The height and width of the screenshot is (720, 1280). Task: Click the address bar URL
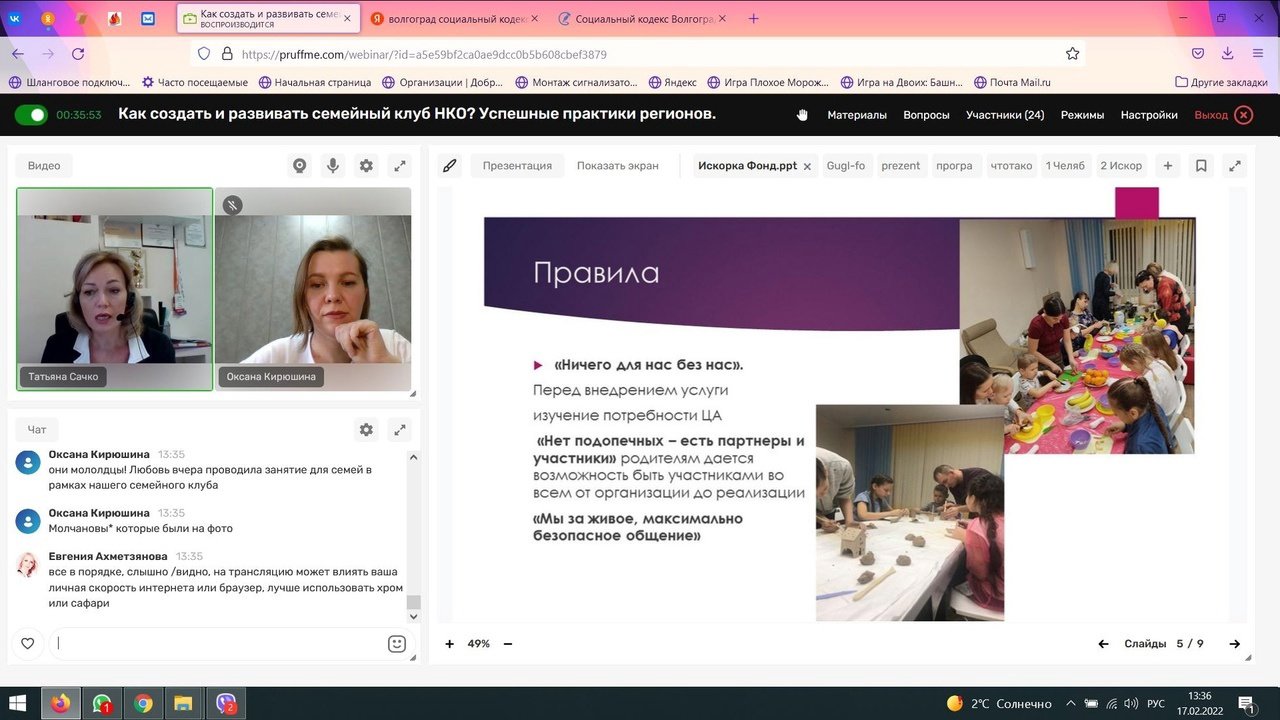[424, 54]
